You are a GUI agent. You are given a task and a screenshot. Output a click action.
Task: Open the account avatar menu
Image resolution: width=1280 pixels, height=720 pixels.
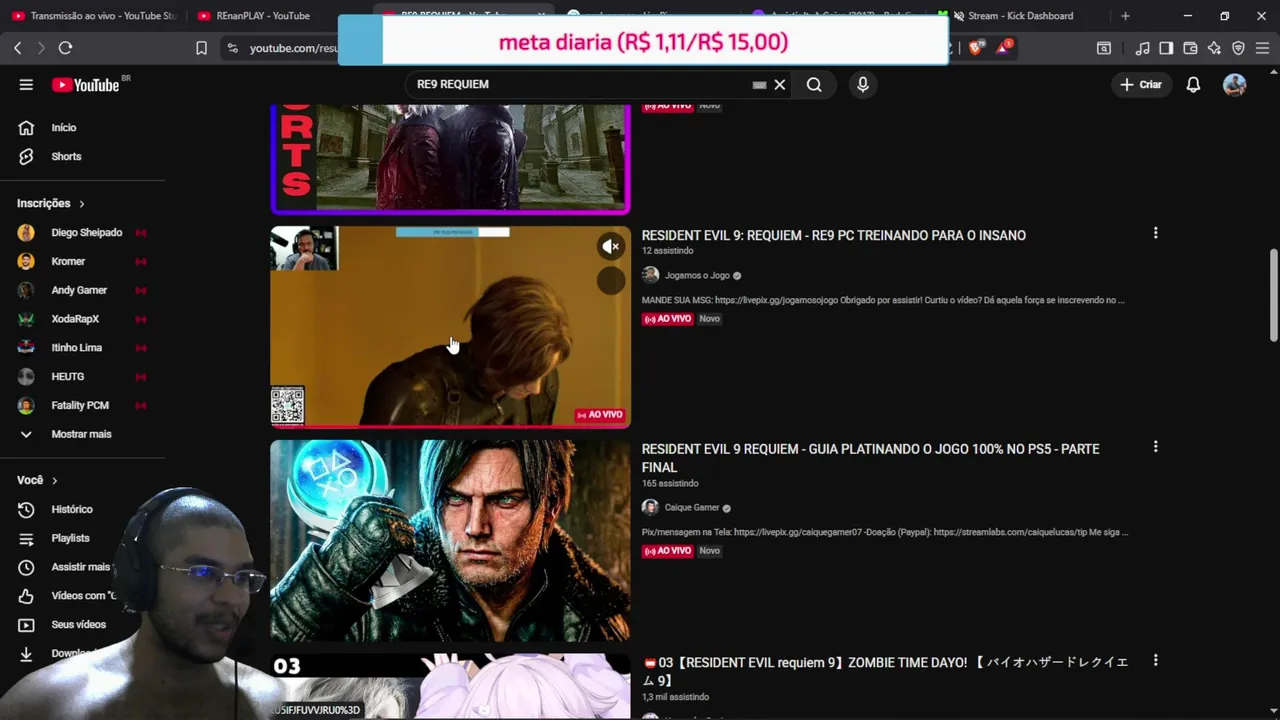(1234, 85)
